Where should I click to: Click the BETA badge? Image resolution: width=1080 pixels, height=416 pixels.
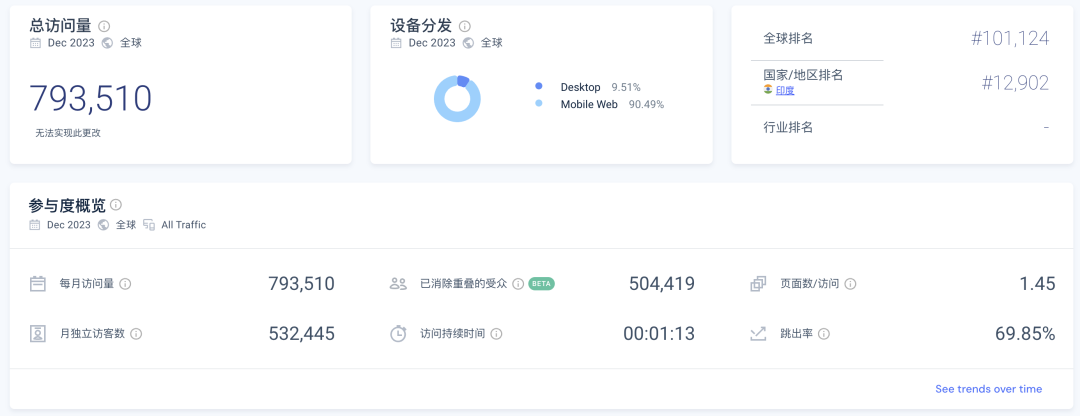click(541, 284)
